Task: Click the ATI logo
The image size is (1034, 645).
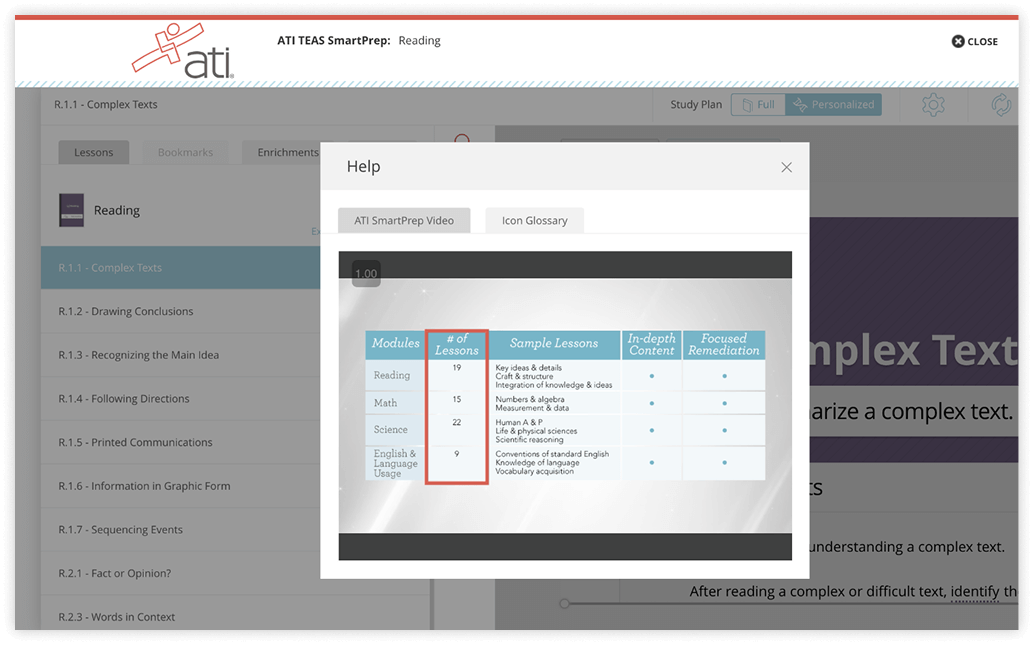Action: tap(185, 50)
